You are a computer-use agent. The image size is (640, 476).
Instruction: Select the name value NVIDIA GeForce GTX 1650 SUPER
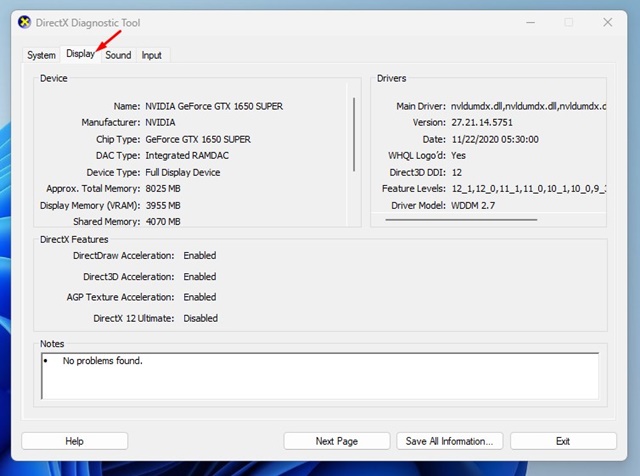click(214, 106)
